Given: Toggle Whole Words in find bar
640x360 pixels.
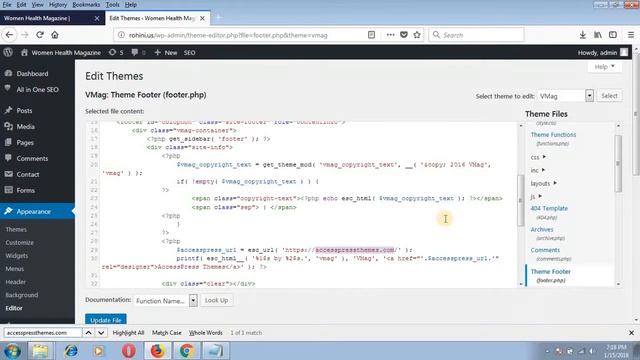Looking at the screenshot, I should 206,333.
